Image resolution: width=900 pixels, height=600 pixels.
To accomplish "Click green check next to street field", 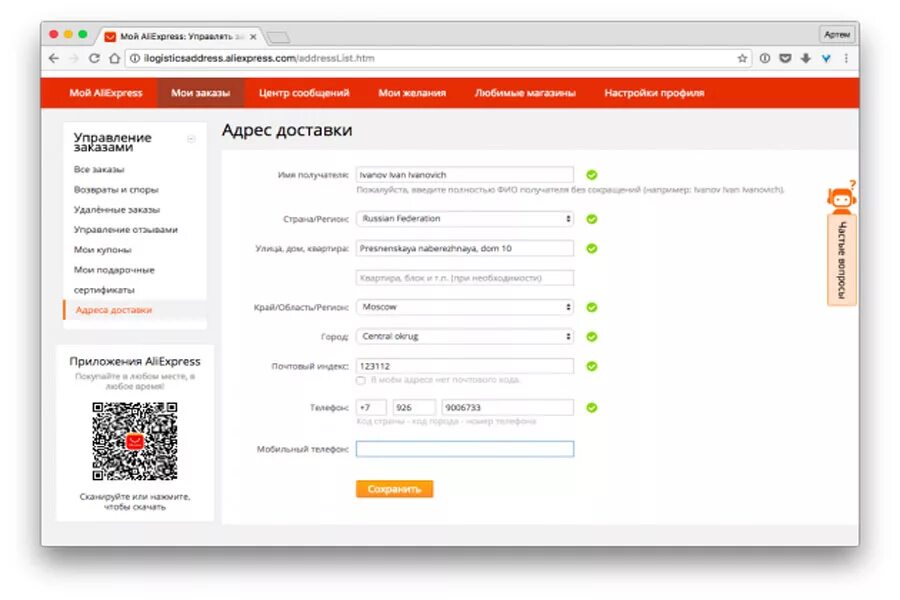I will coord(592,249).
